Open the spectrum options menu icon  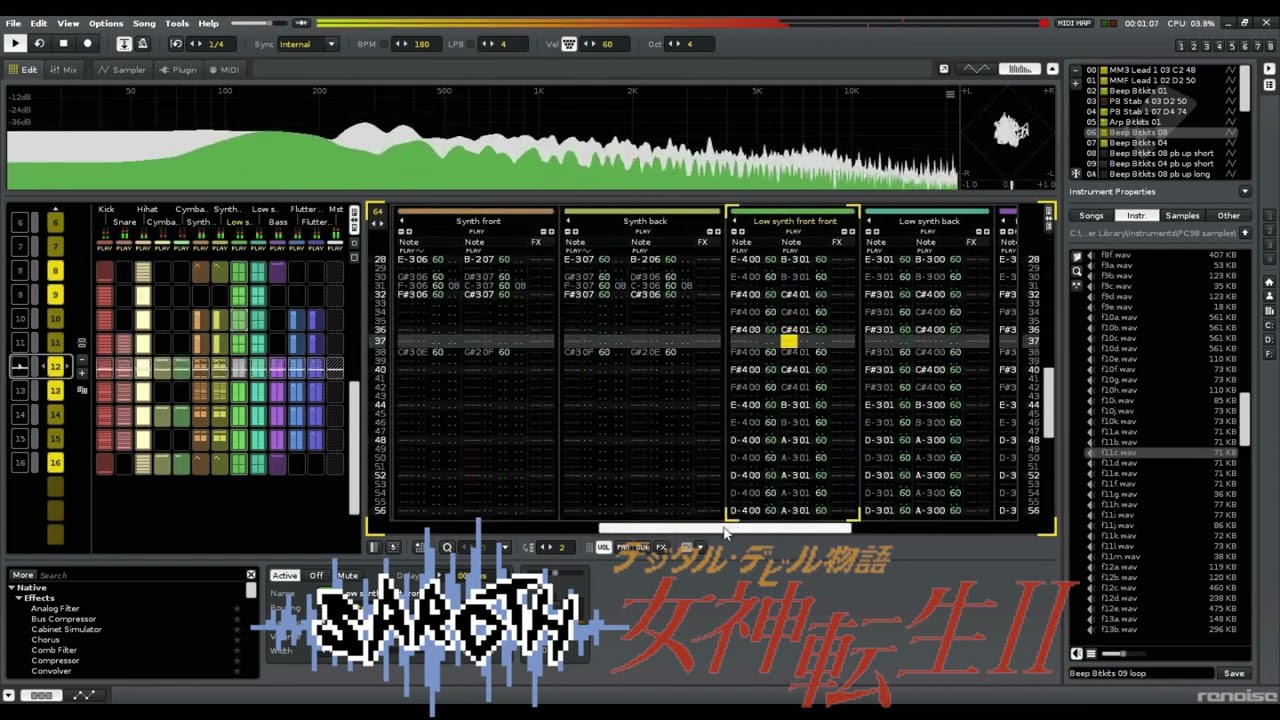(x=950, y=94)
